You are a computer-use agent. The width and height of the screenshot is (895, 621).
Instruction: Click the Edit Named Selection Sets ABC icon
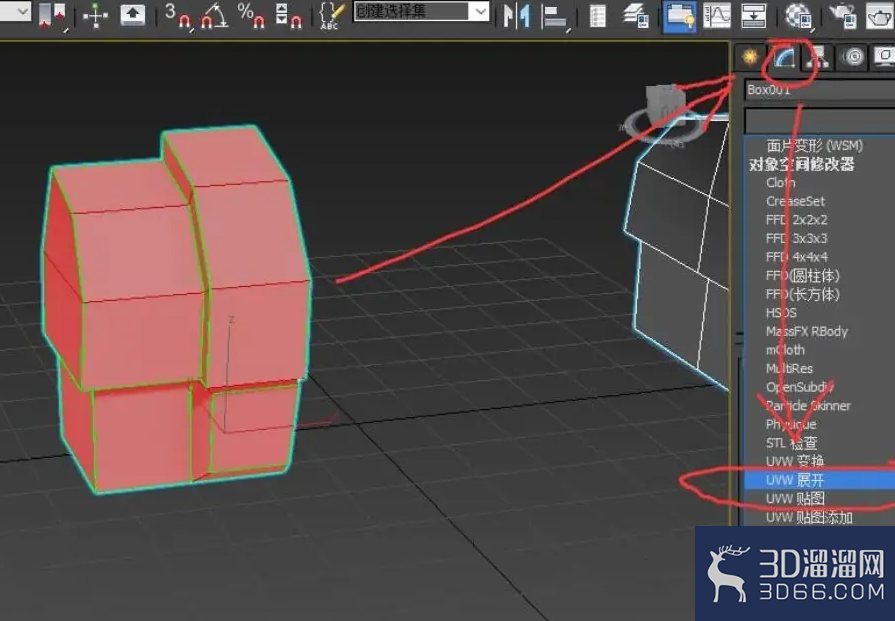pyautogui.click(x=331, y=15)
